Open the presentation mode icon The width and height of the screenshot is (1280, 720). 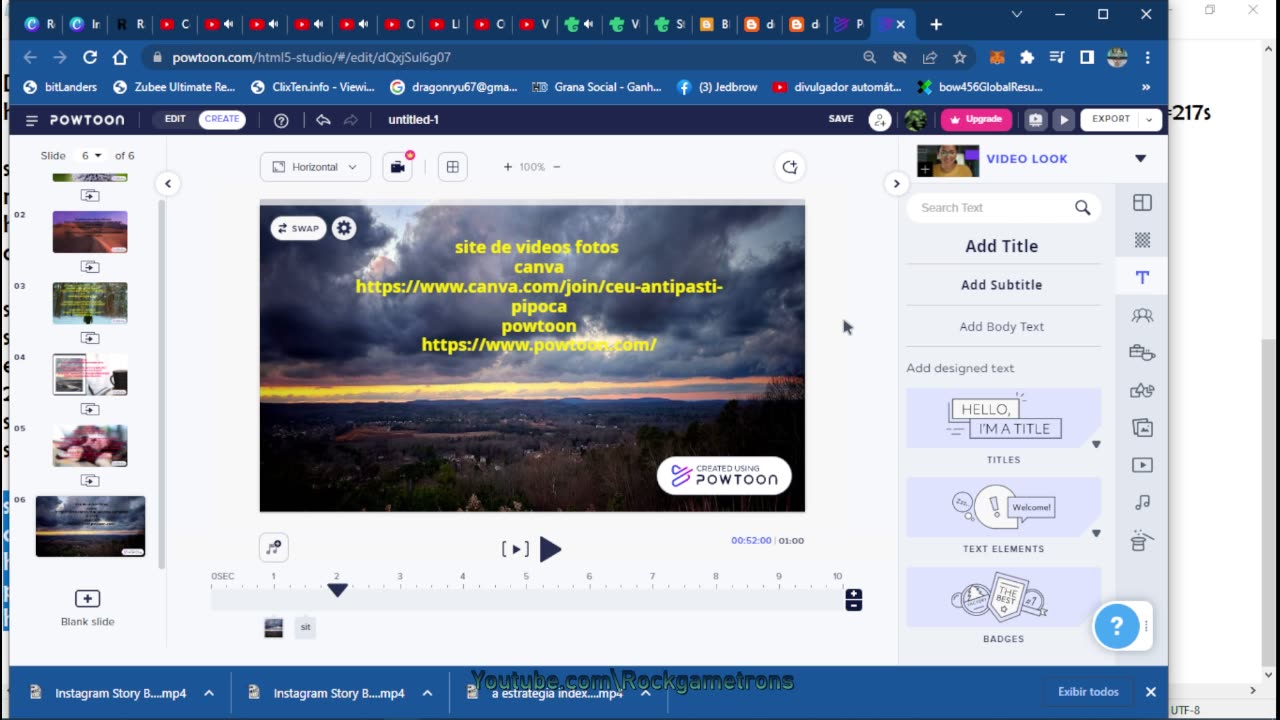point(1035,120)
